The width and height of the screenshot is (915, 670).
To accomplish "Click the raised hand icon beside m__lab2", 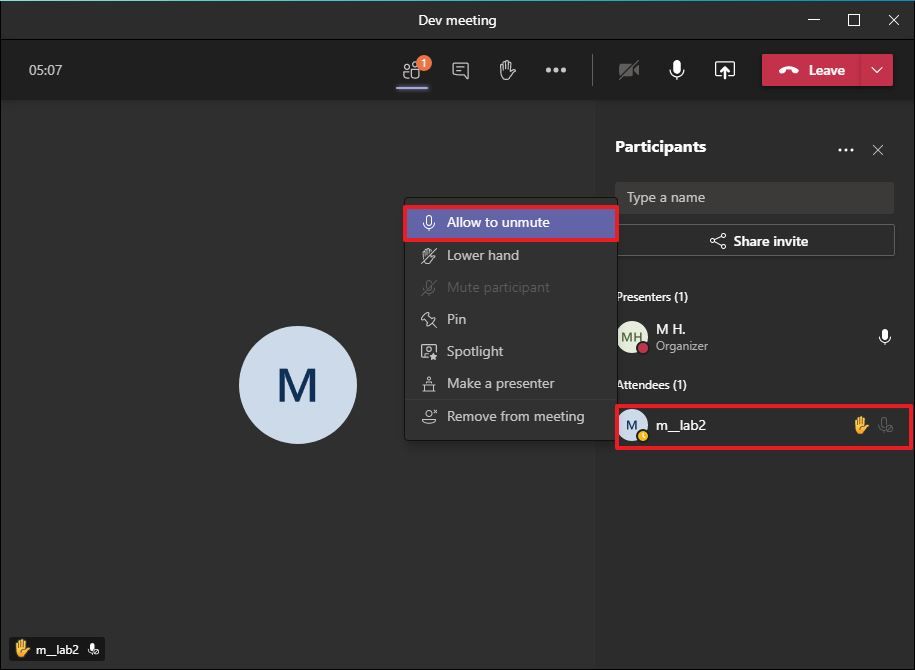I will 860,425.
